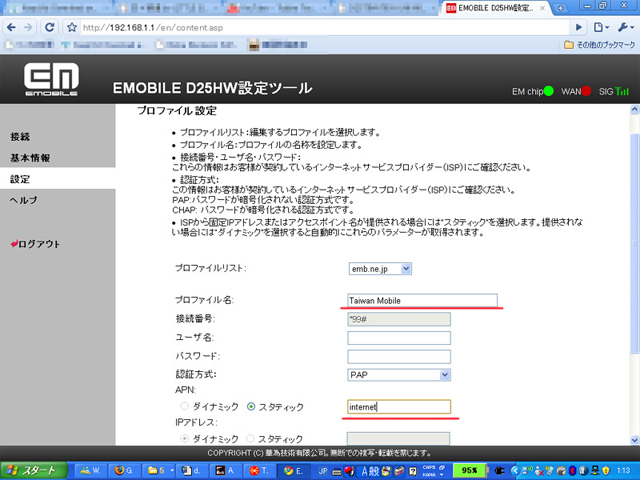Open a new browser tab
This screenshot has height=480, width=640.
coord(561,8)
